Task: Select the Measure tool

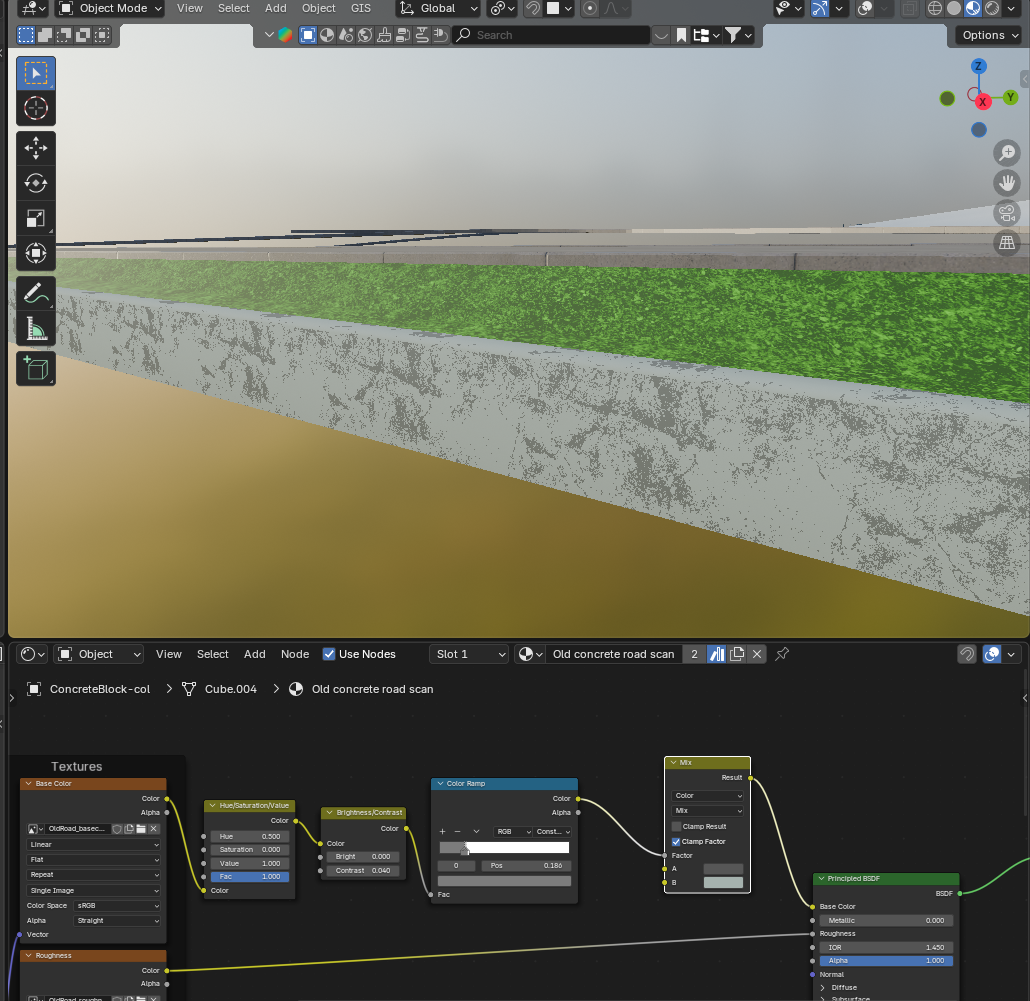Action: [x=35, y=328]
